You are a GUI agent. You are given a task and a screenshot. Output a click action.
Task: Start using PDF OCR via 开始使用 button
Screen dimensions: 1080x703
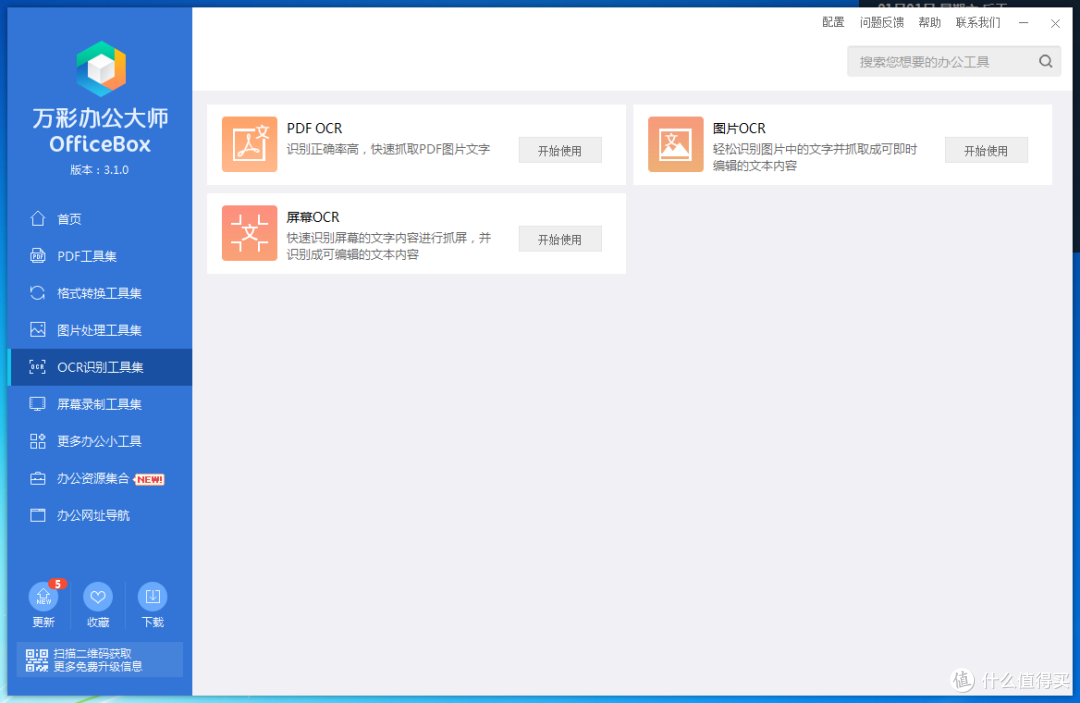[x=559, y=149]
